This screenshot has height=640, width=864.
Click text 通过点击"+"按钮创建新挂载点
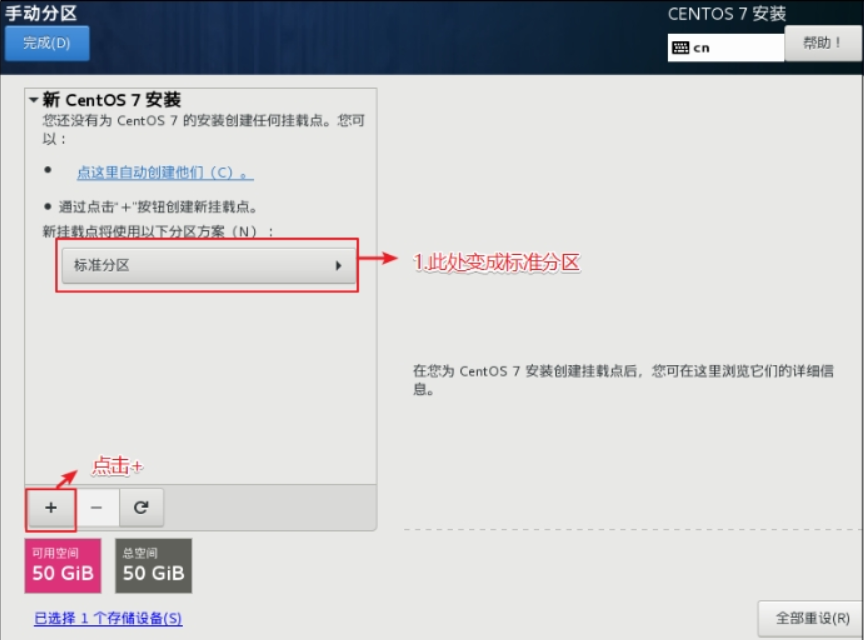point(158,207)
